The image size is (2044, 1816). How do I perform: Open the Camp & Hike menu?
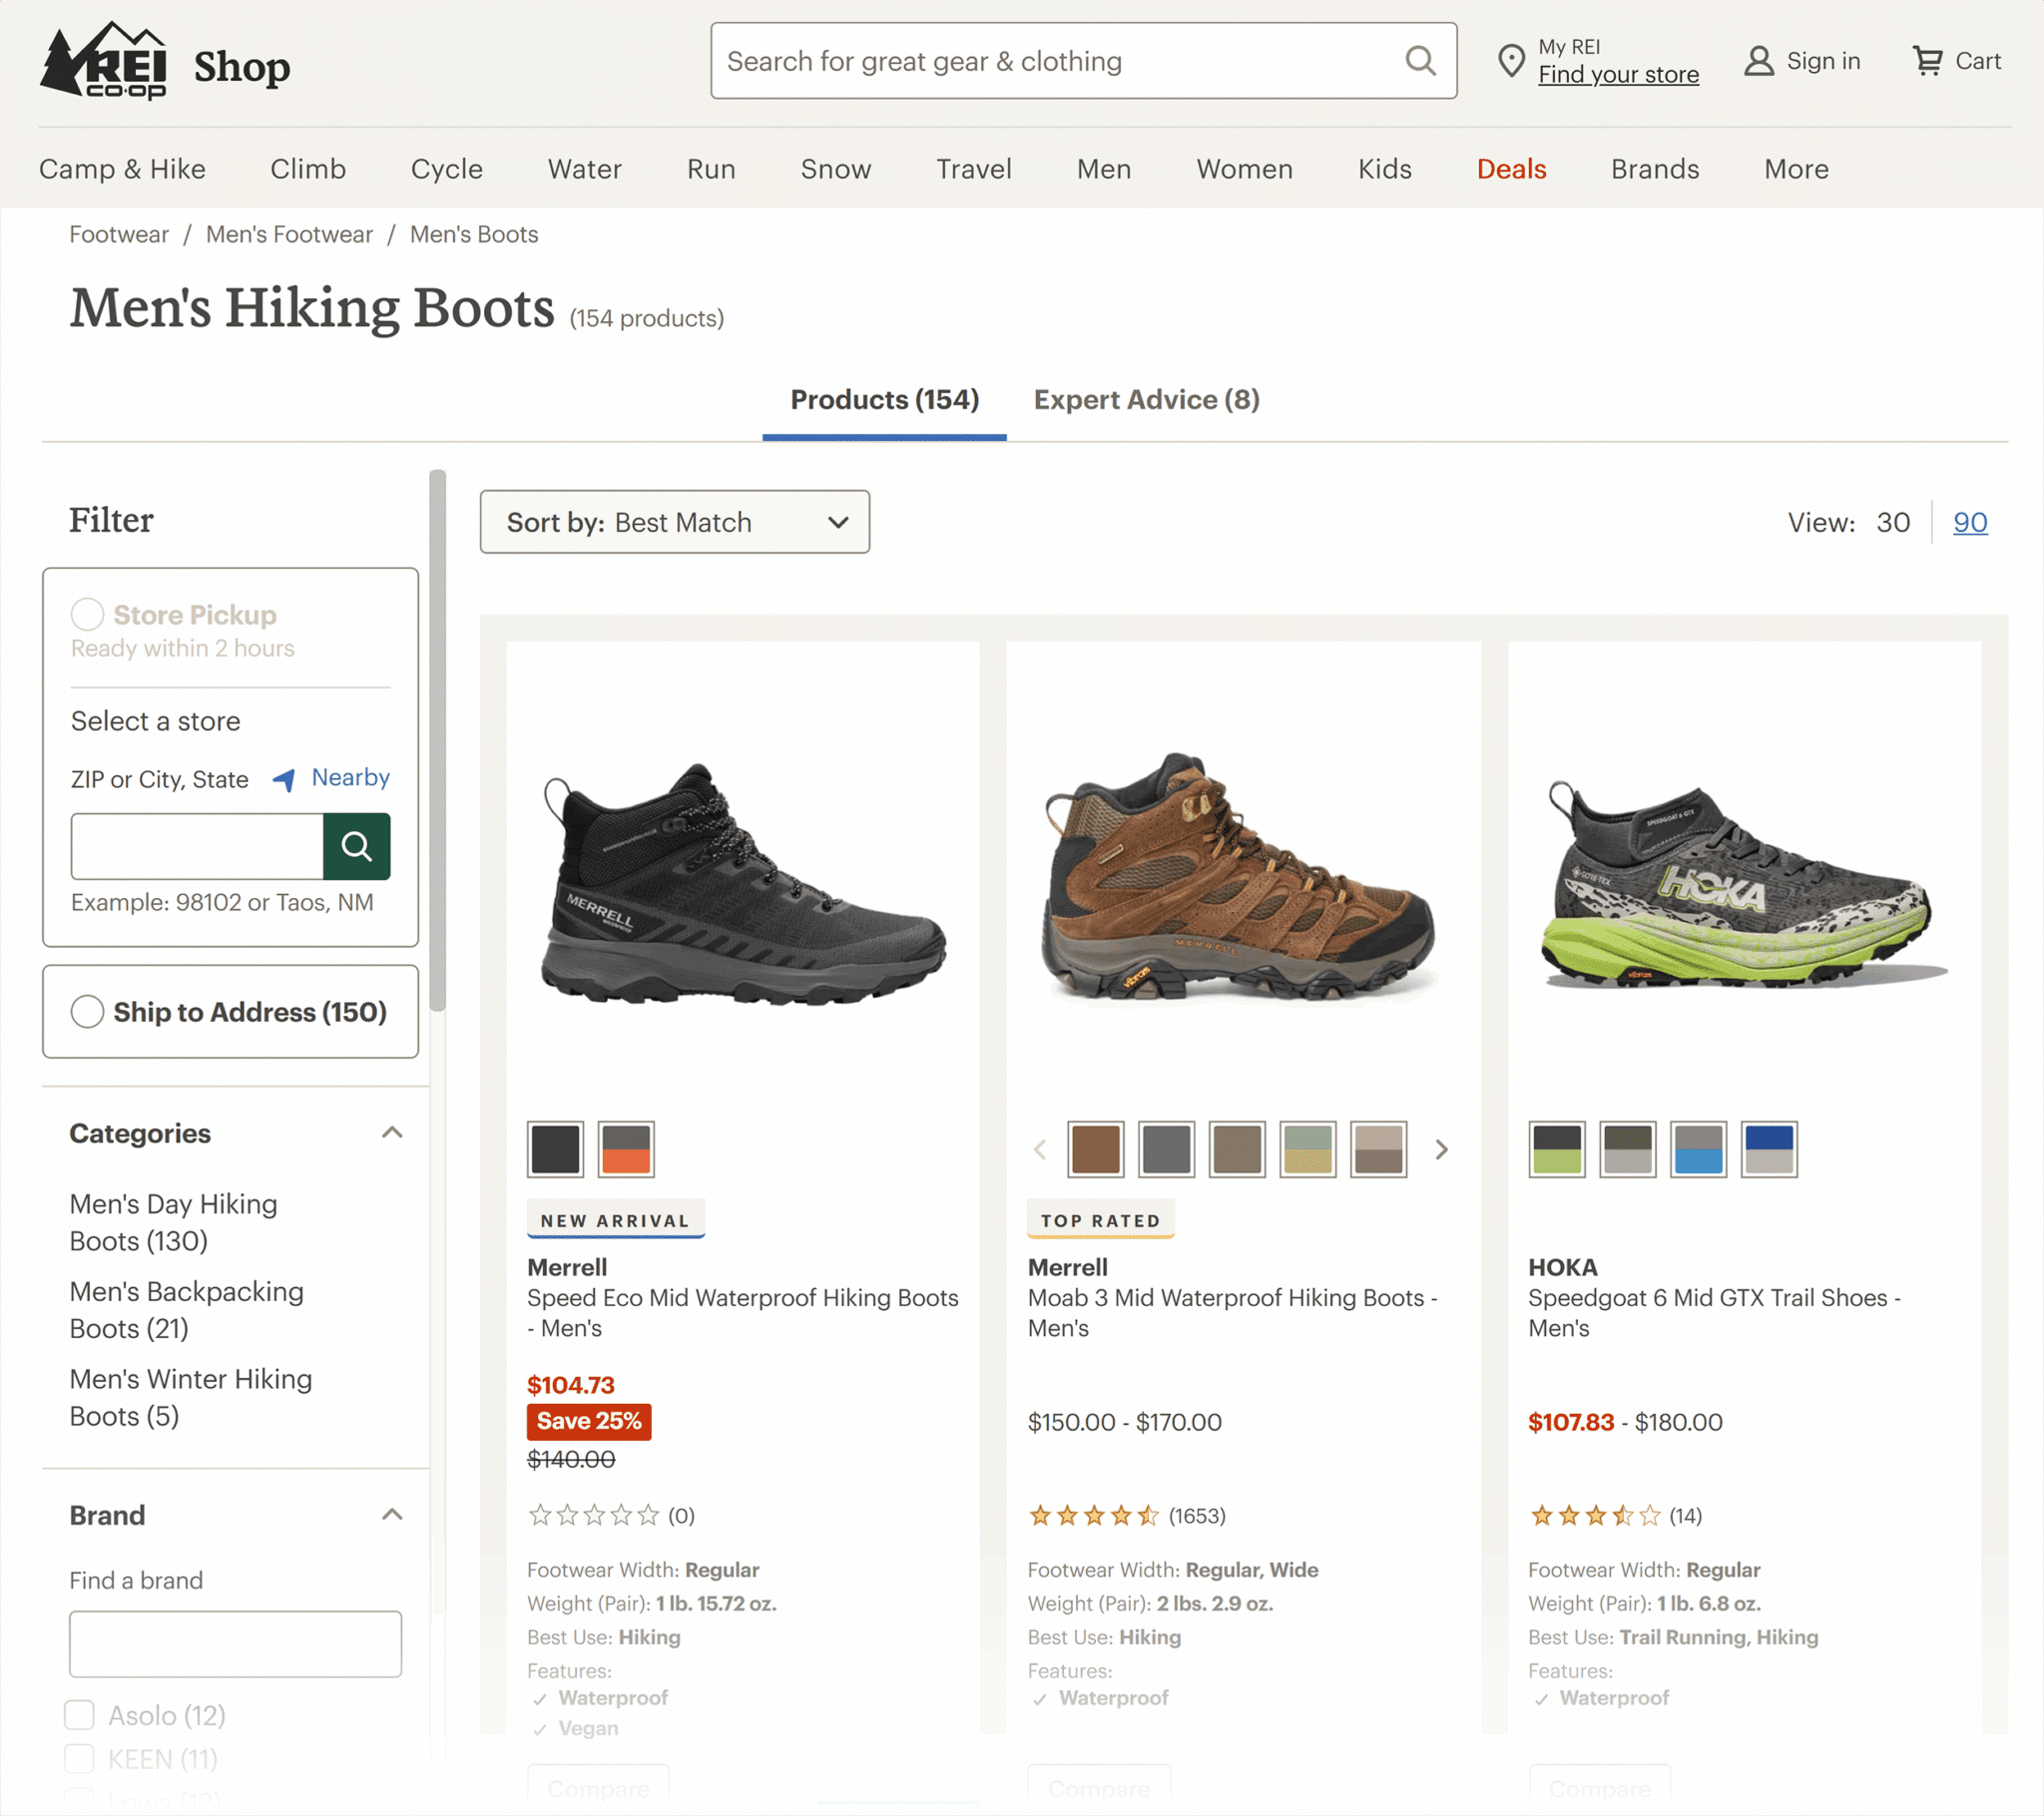(x=122, y=169)
